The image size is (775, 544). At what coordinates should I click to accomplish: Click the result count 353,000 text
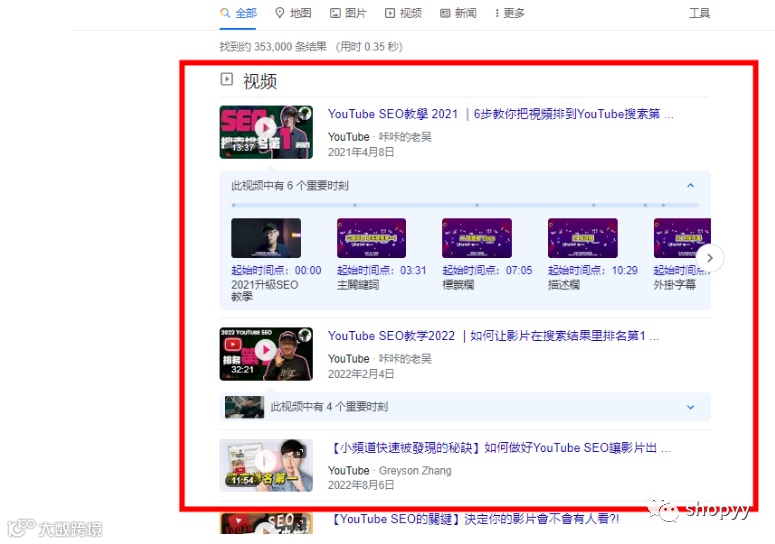[273, 46]
